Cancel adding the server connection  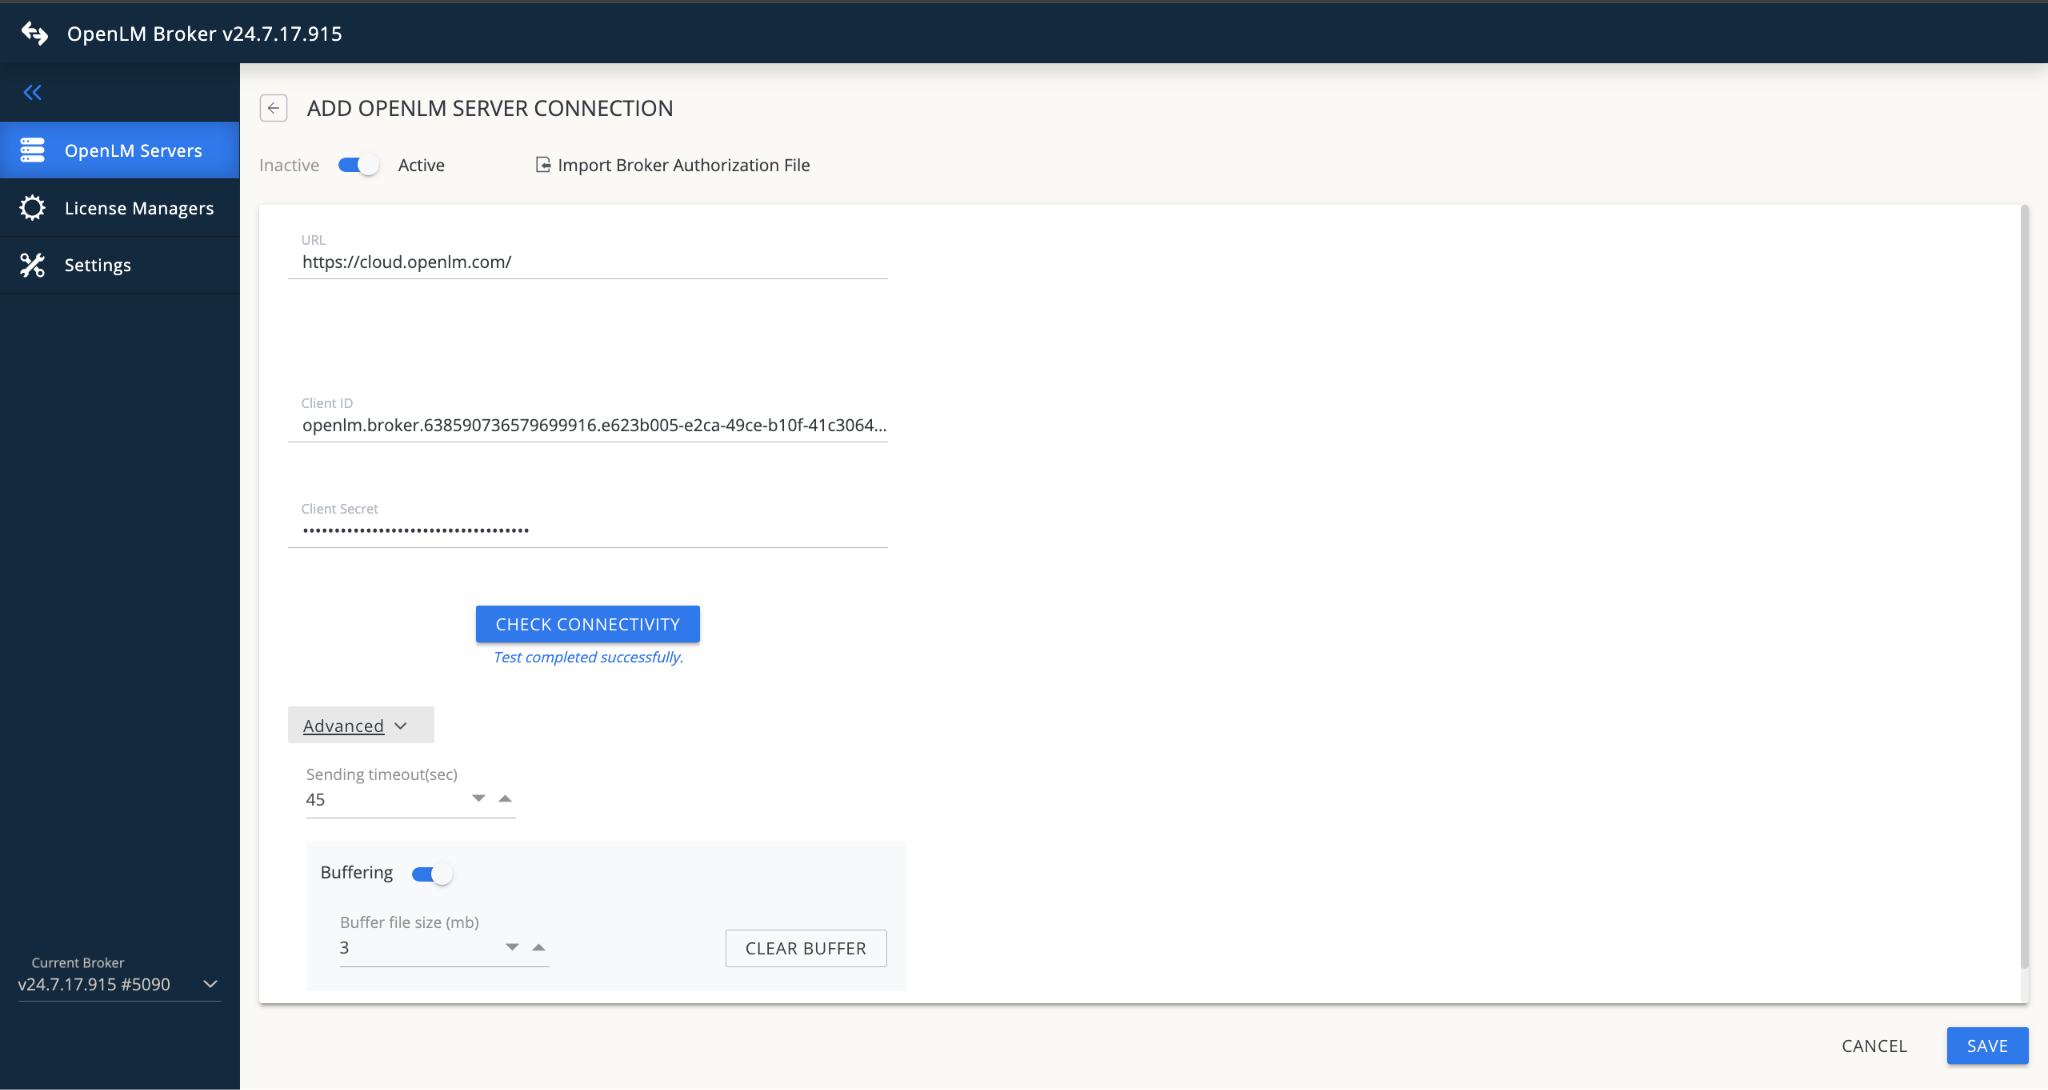pyautogui.click(x=1873, y=1045)
